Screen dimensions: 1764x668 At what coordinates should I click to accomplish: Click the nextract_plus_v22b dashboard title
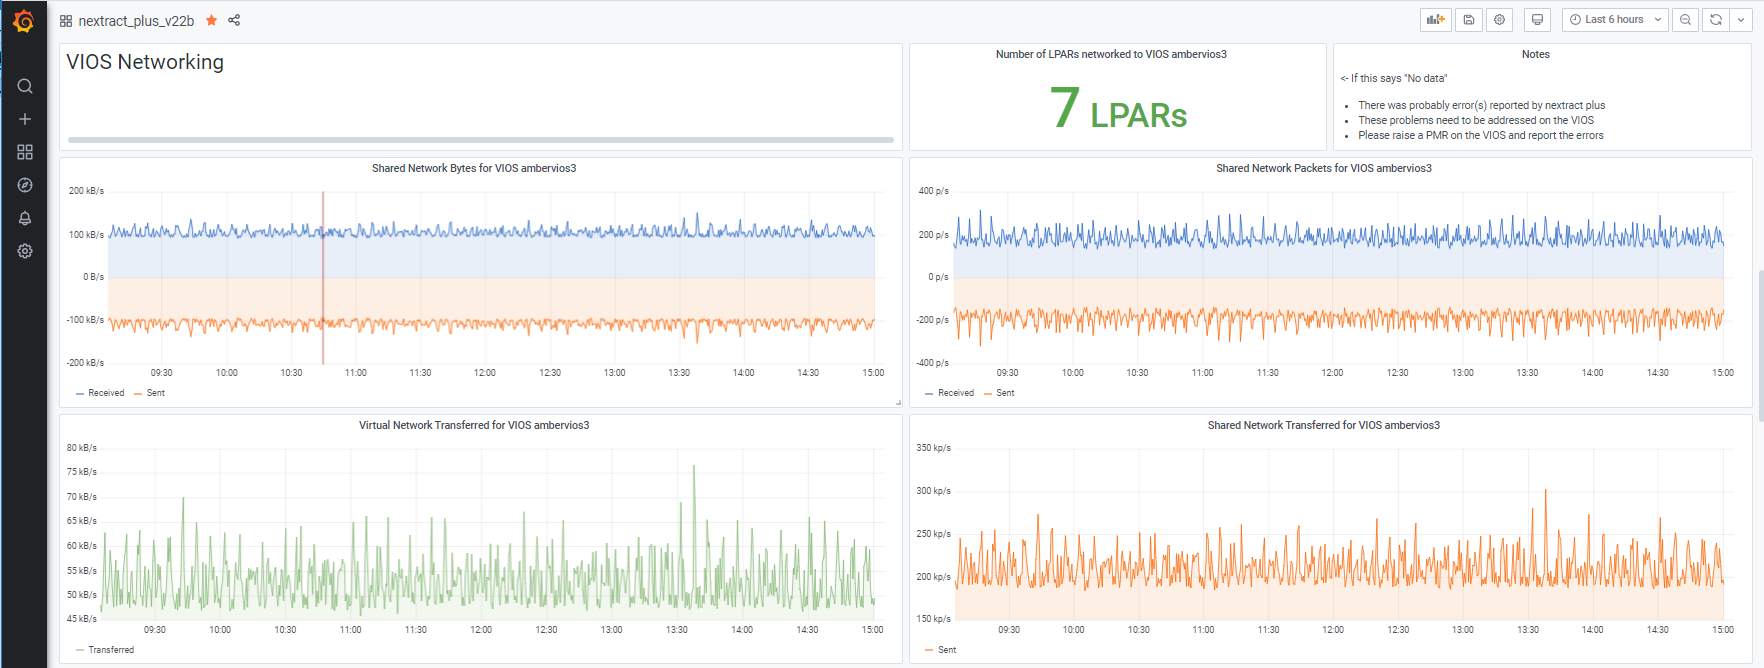[136, 21]
